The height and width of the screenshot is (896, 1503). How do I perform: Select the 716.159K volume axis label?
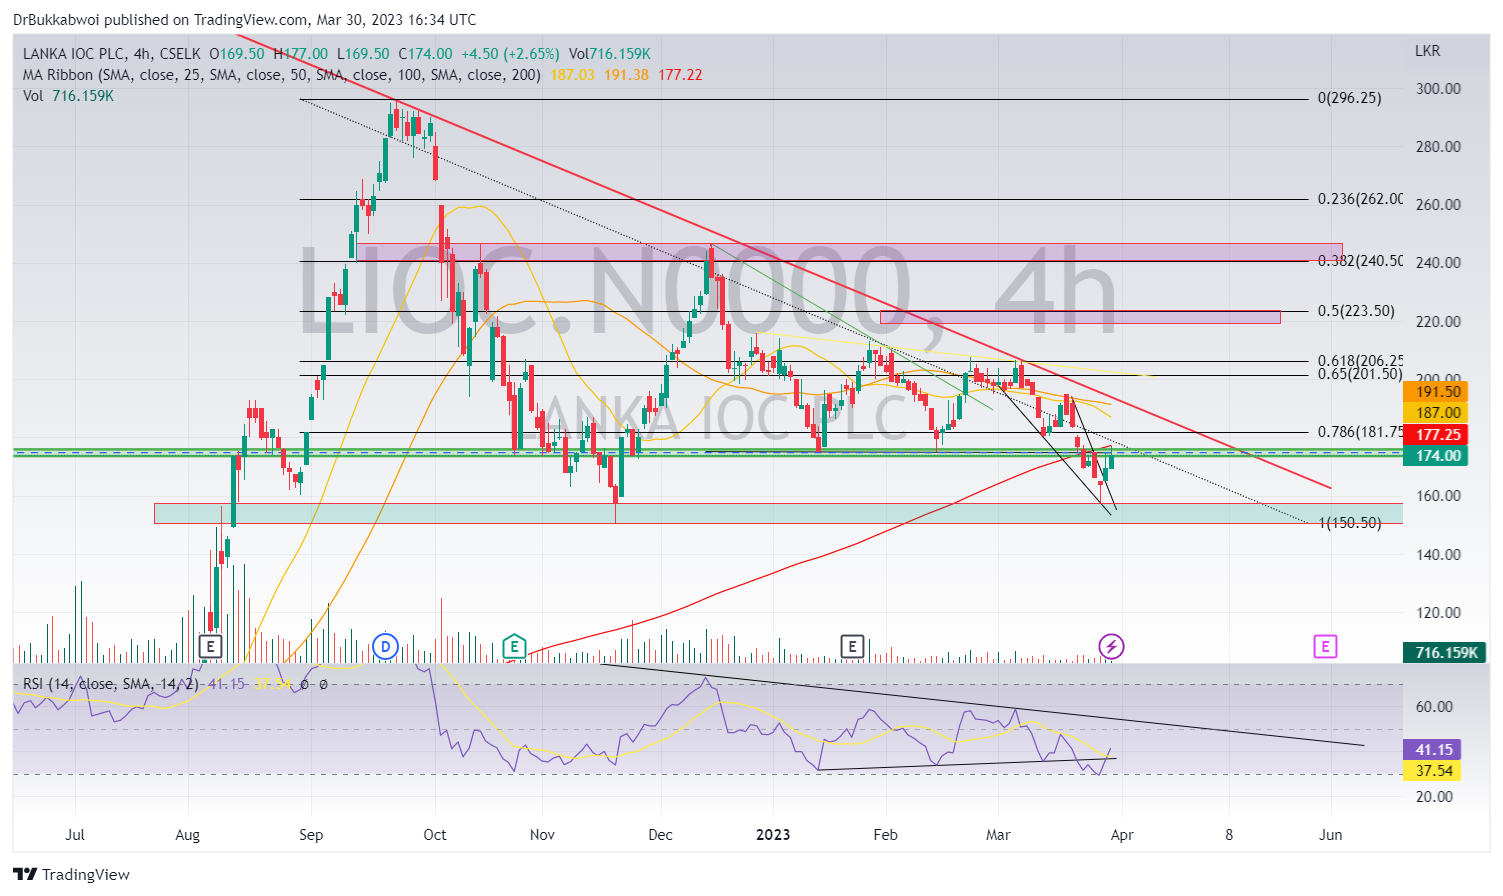1445,652
